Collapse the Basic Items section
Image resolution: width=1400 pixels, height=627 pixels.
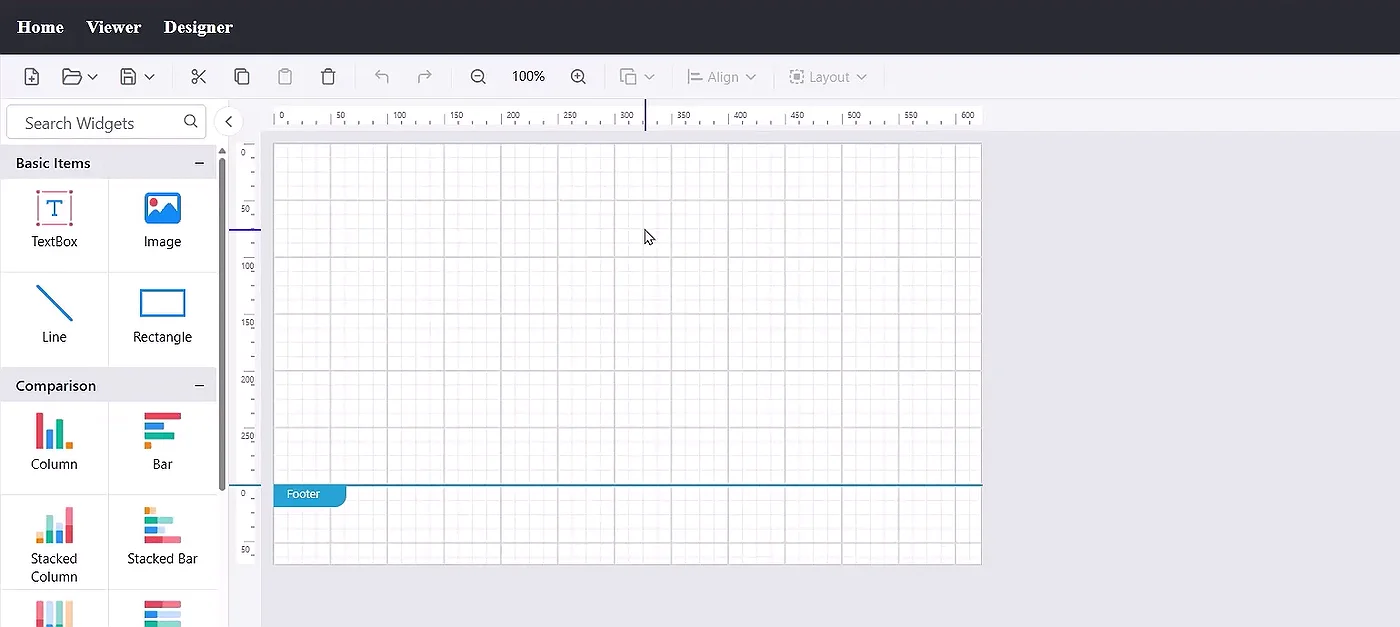coord(199,163)
